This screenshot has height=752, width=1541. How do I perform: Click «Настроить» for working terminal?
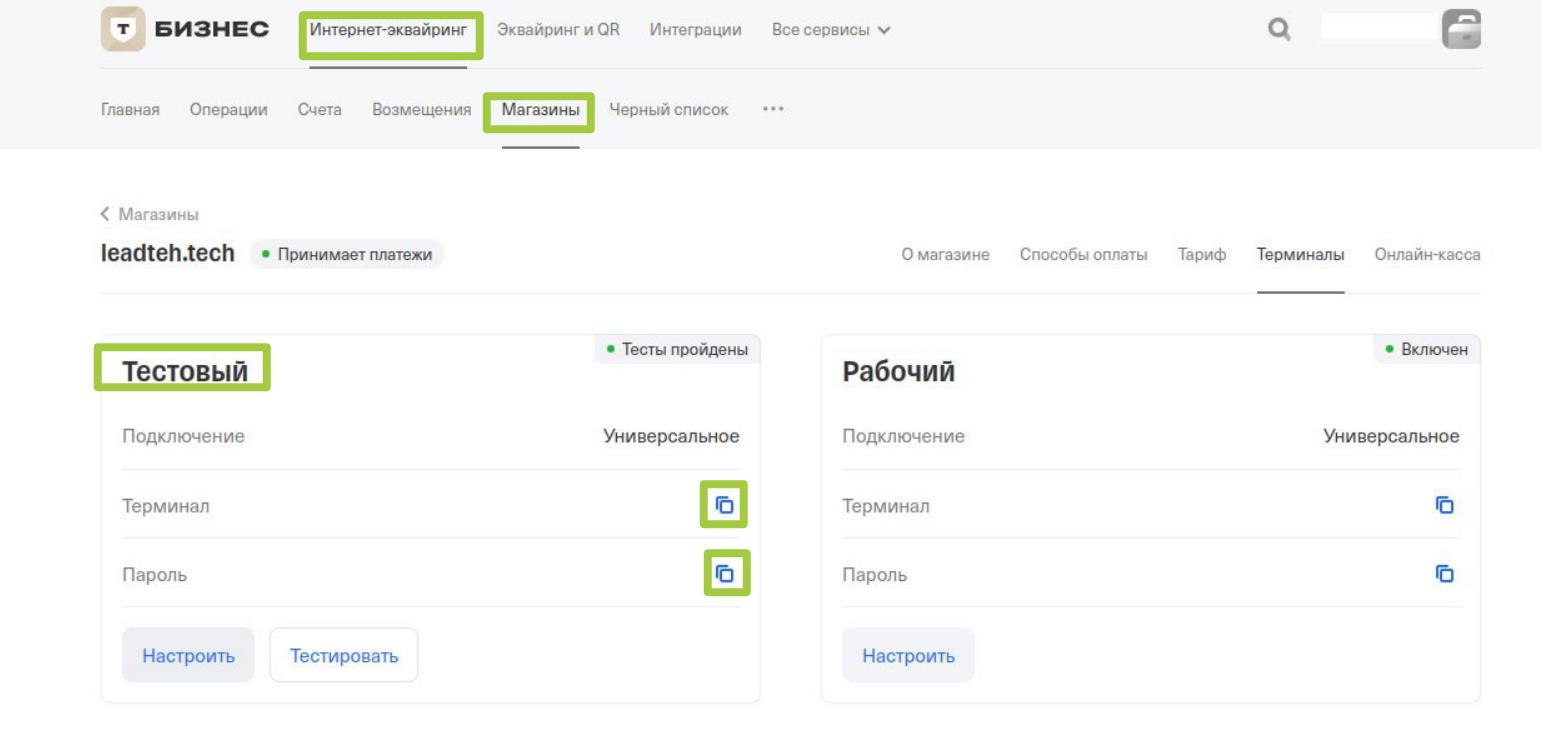click(x=908, y=656)
